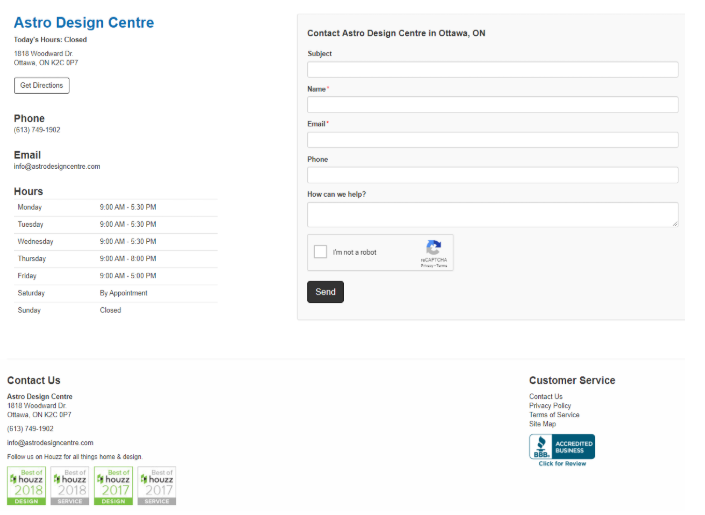Focus the Email input field in form
This screenshot has width=705, height=515.
coord(493,140)
